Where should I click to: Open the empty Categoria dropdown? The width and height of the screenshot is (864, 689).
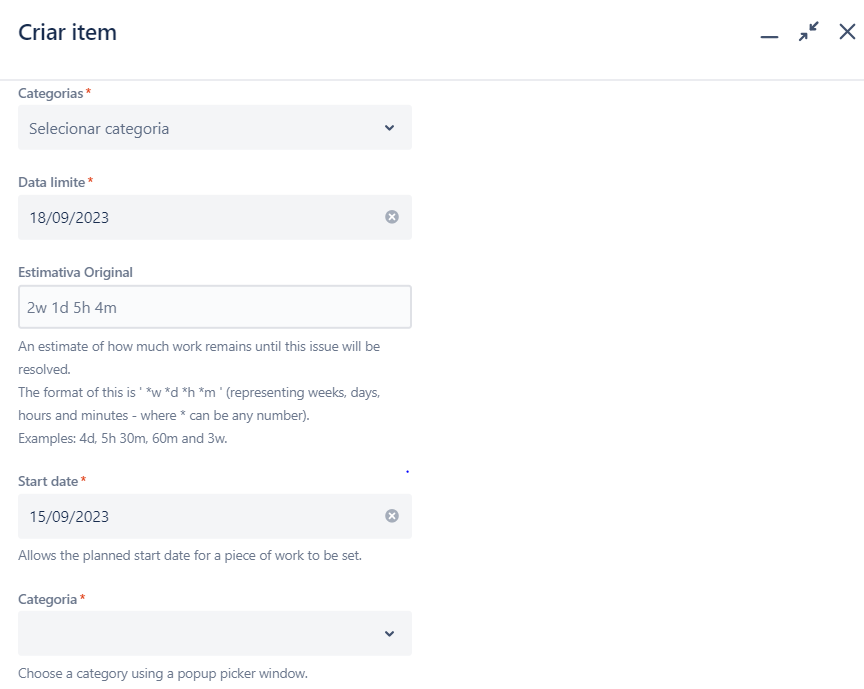click(214, 633)
